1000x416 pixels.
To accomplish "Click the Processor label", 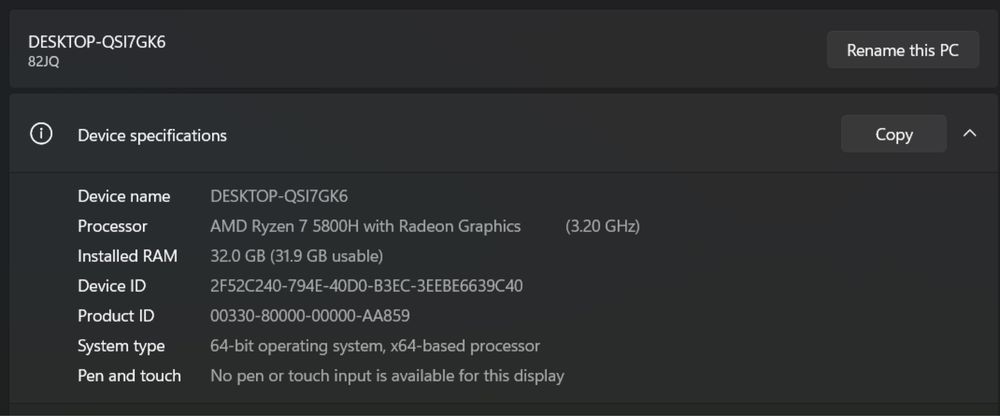I will click(112, 226).
